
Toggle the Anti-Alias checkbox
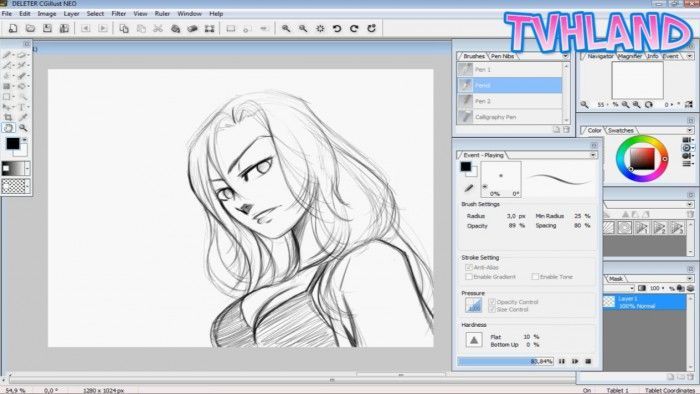pyautogui.click(x=469, y=267)
